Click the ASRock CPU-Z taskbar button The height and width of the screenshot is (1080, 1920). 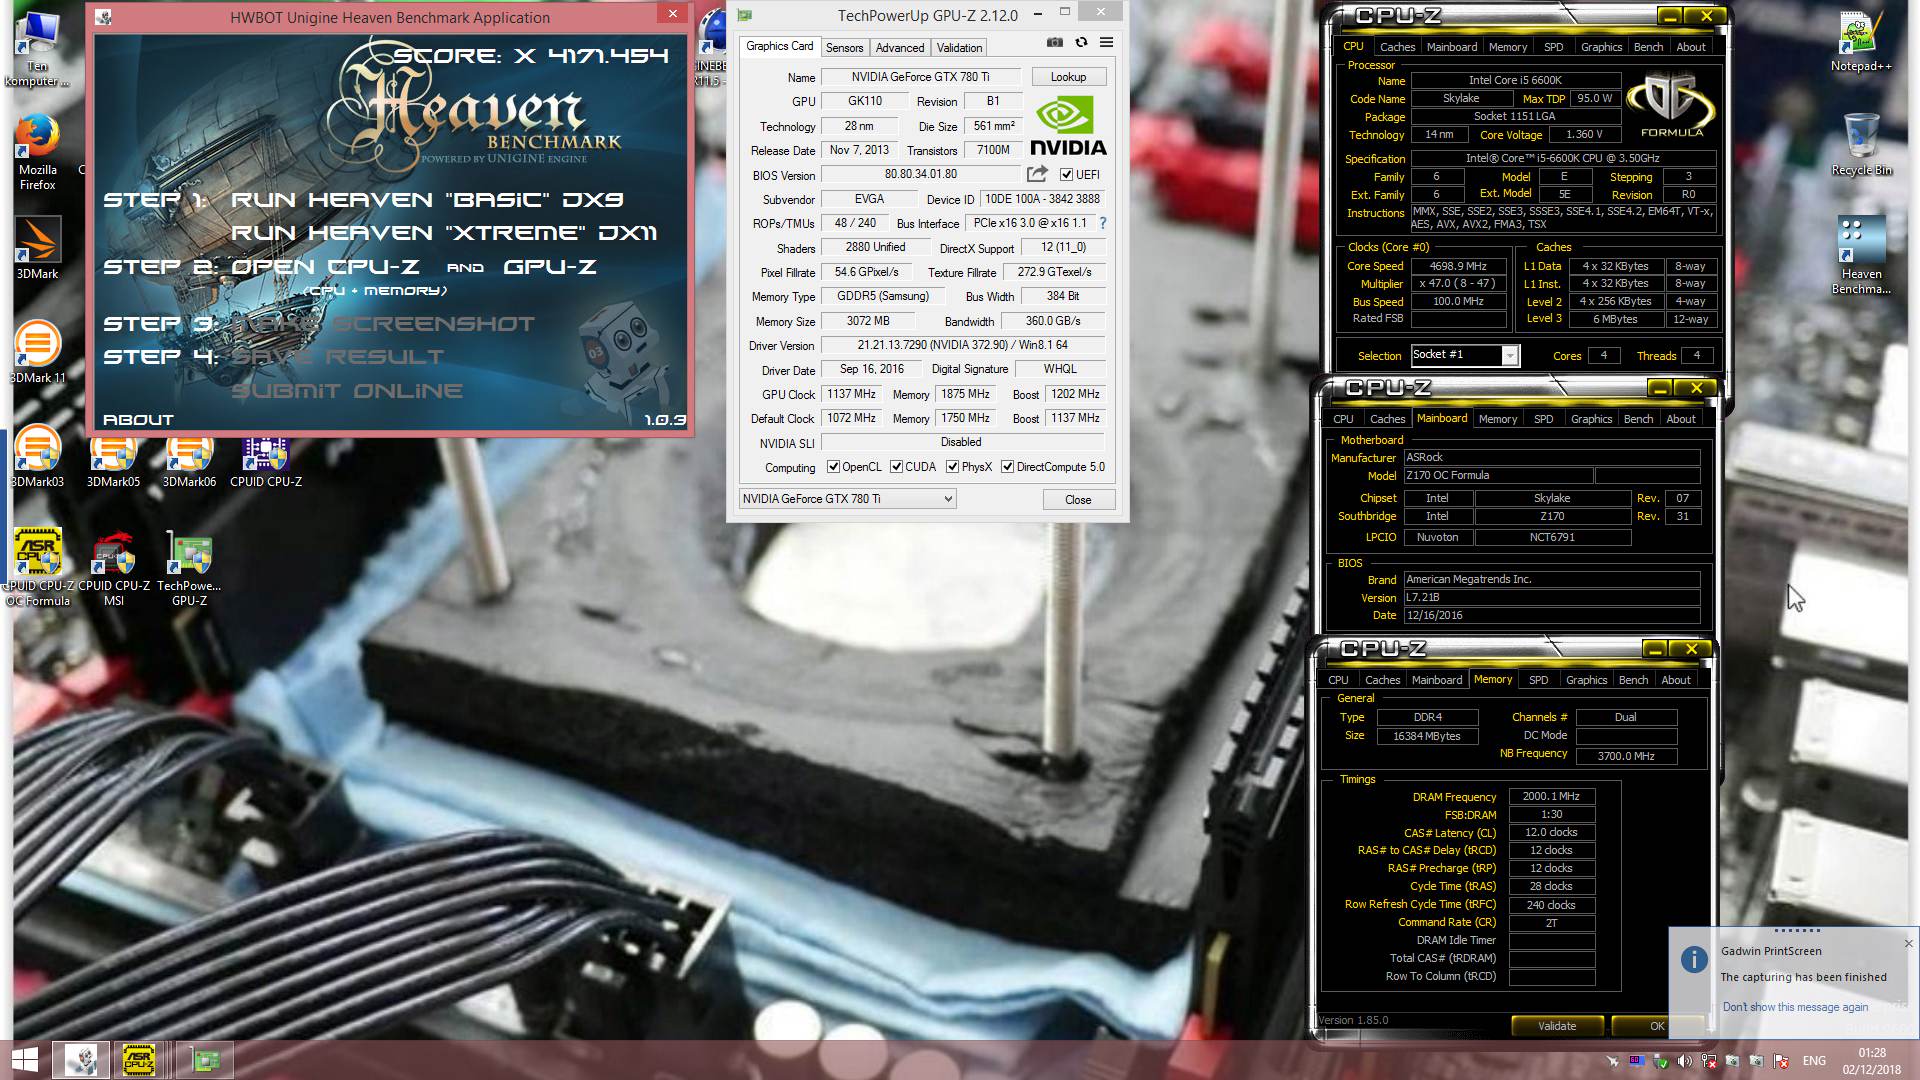139,1060
